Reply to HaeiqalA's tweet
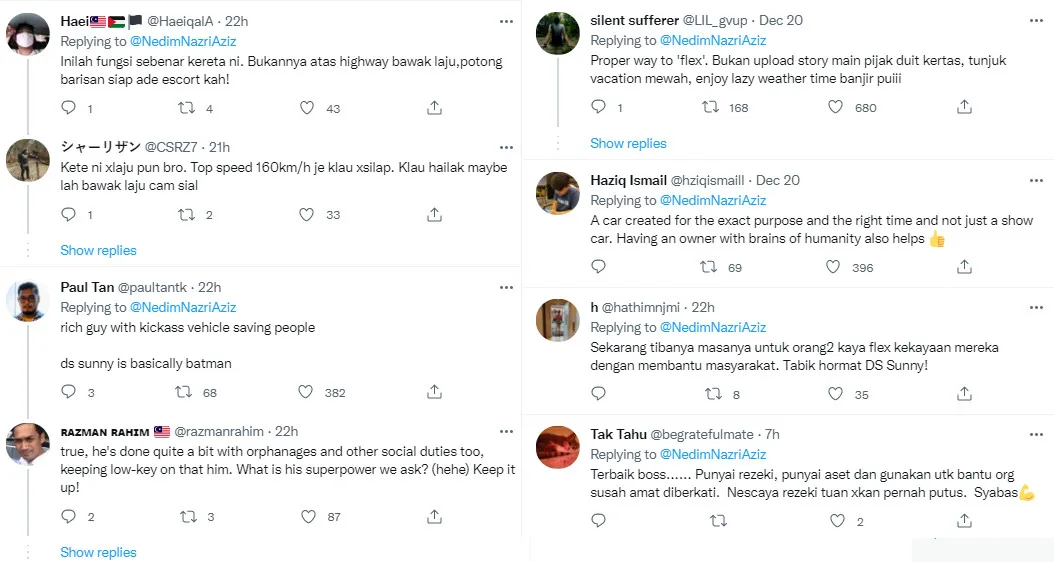 (68, 108)
